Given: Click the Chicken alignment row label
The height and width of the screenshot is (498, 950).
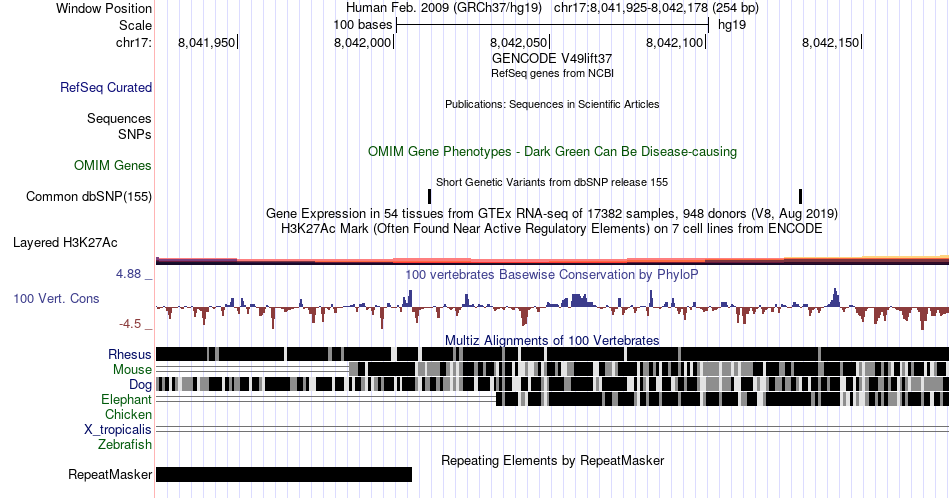Looking at the screenshot, I should point(128,414).
